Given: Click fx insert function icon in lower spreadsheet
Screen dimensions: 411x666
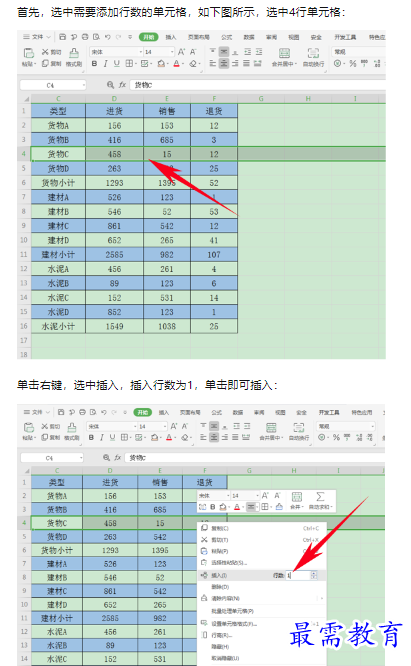Looking at the screenshot, I should (x=118, y=457).
